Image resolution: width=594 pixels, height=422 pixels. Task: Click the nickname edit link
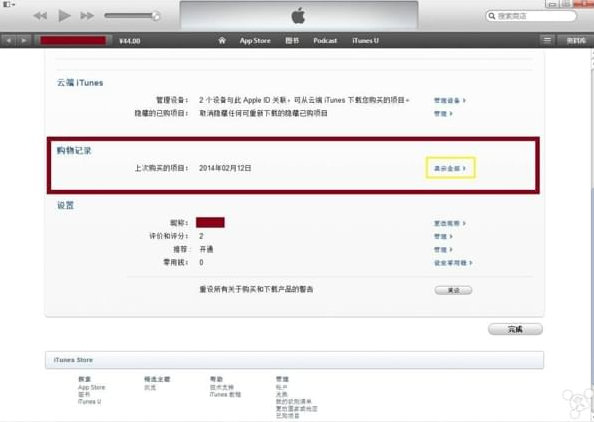pyautogui.click(x=450, y=223)
